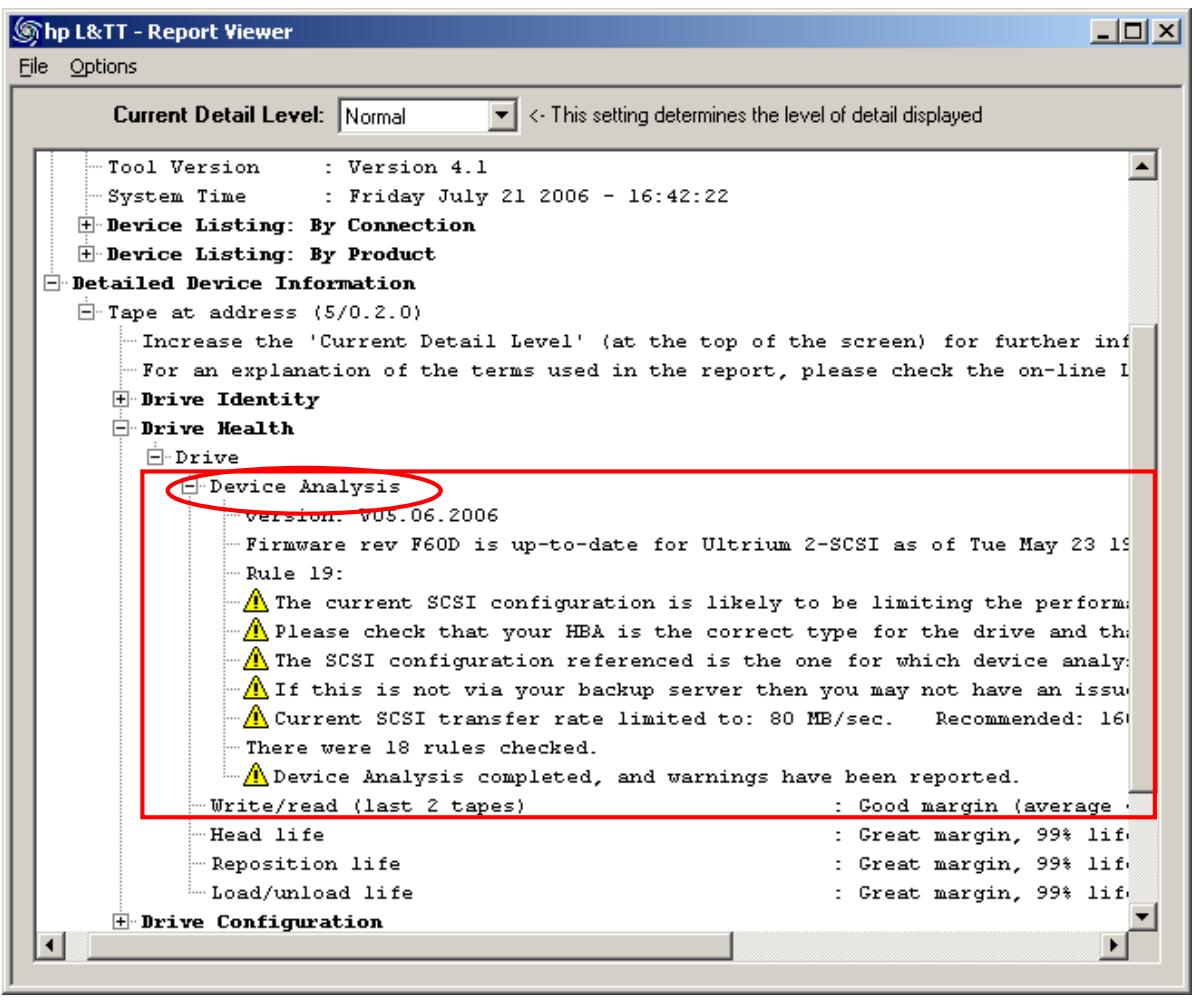Select the 'Drive Configuration' label
Image resolution: width=1195 pixels, height=1001 pixels.
coord(261,922)
